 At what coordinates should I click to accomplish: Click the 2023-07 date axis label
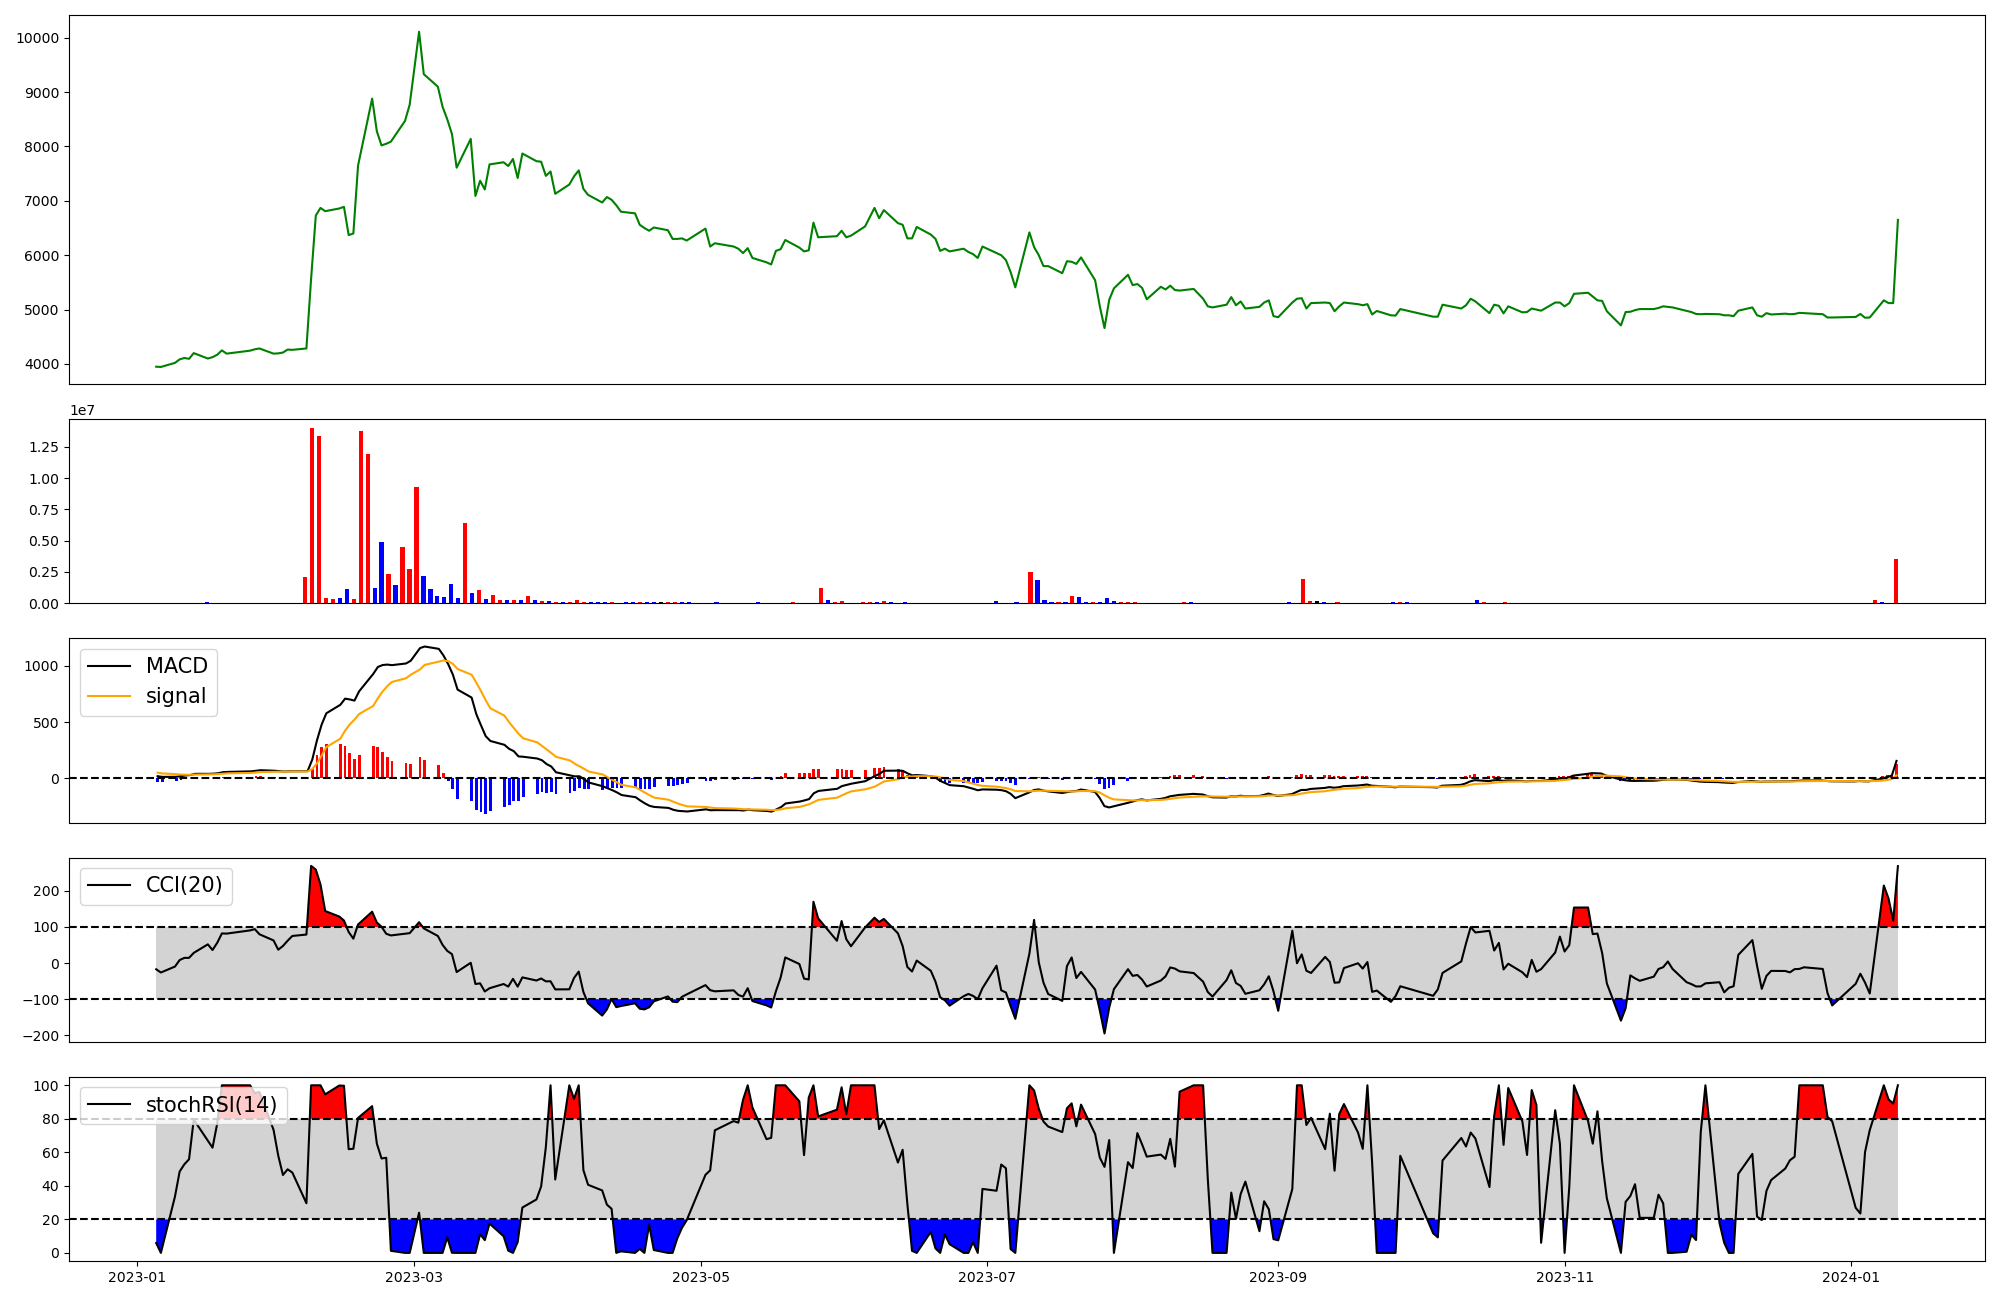click(x=987, y=1277)
